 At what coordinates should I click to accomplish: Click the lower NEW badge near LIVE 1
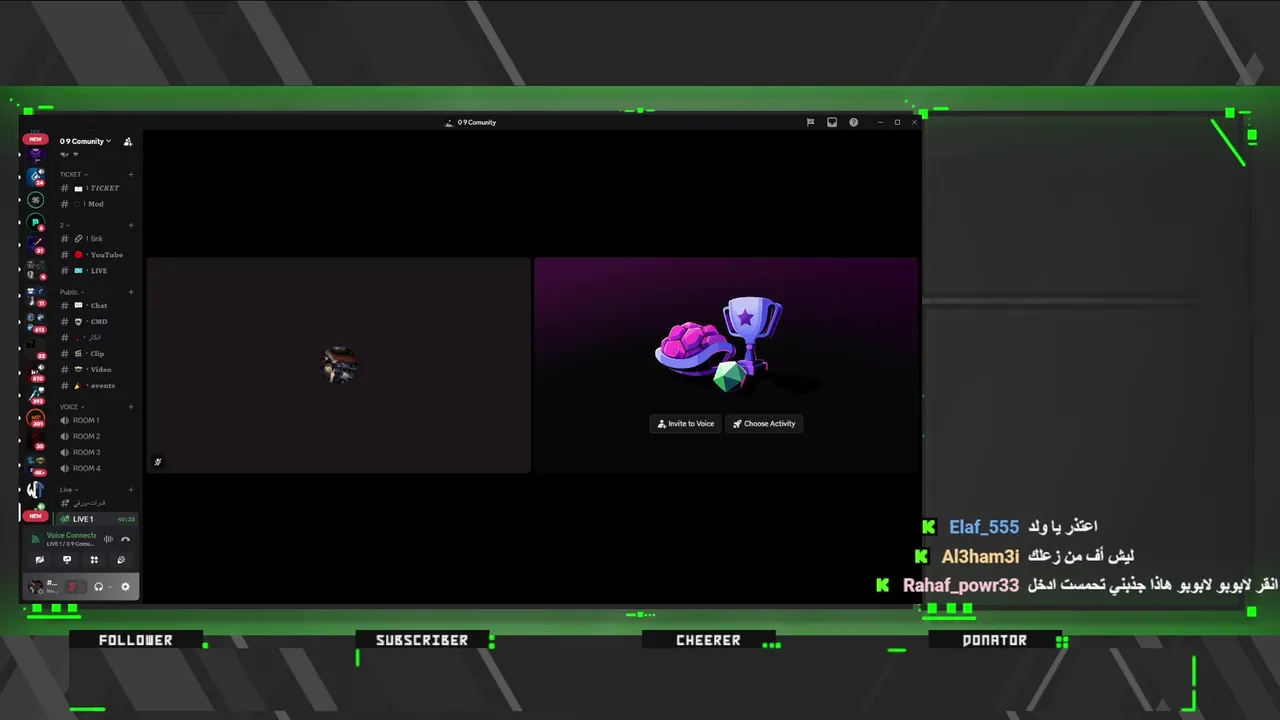(x=36, y=516)
